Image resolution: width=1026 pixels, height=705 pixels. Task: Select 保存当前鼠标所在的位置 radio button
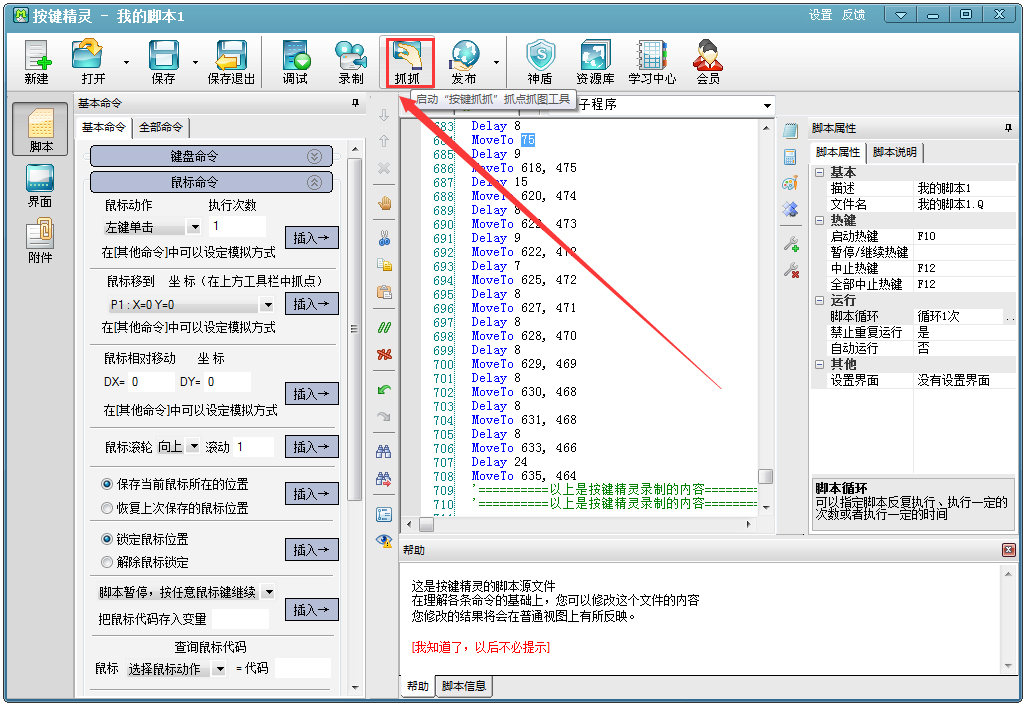[107, 484]
